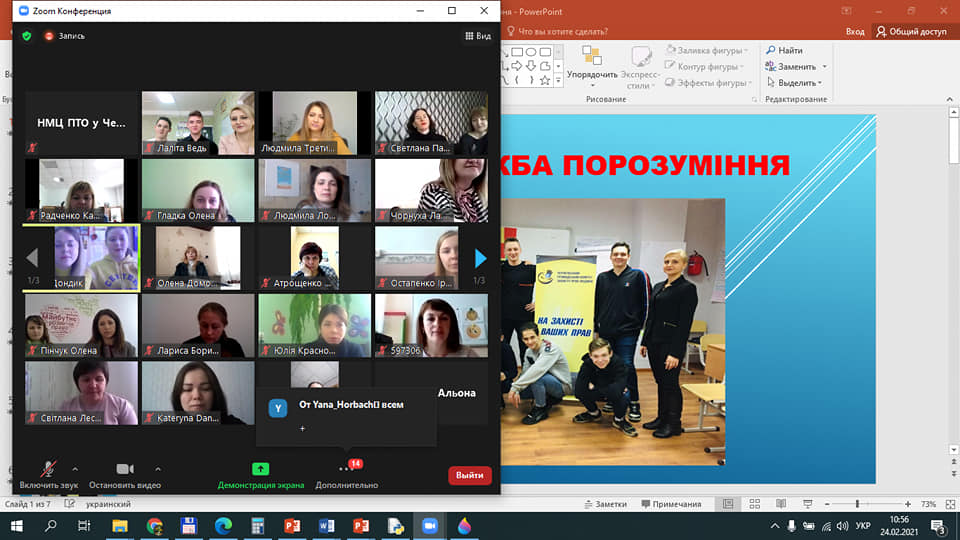
Task: Open Эффекты фигуры shape effects dropdown
Action: tap(708, 83)
